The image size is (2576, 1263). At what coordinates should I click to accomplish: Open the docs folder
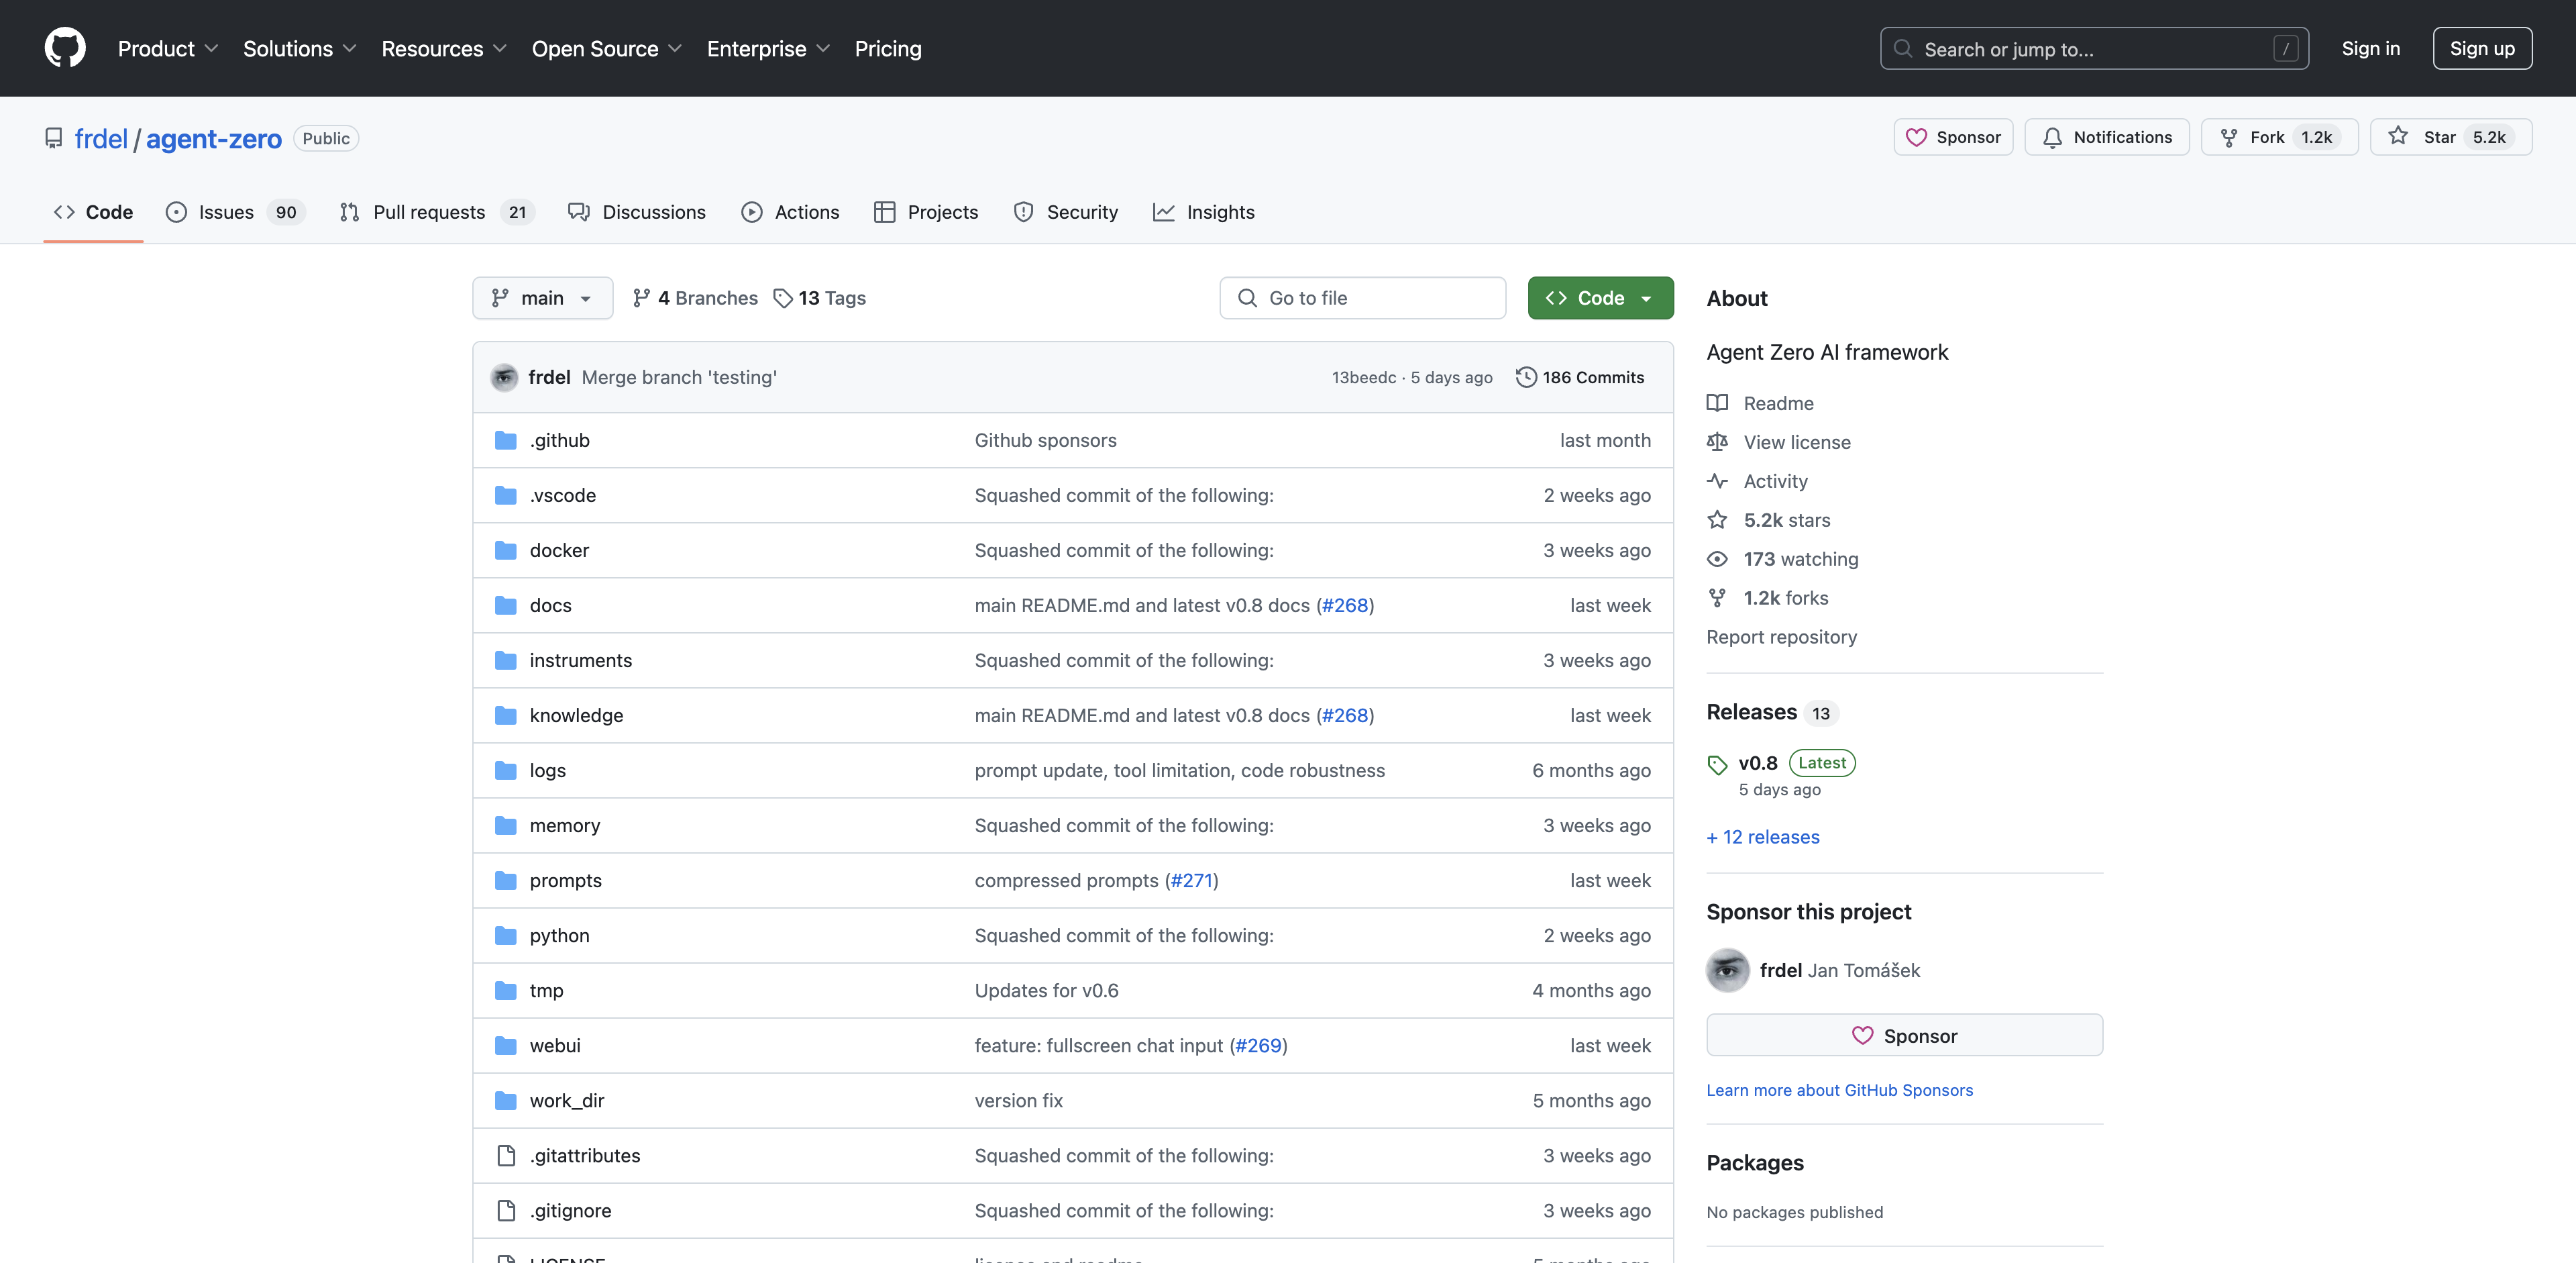pyautogui.click(x=551, y=605)
